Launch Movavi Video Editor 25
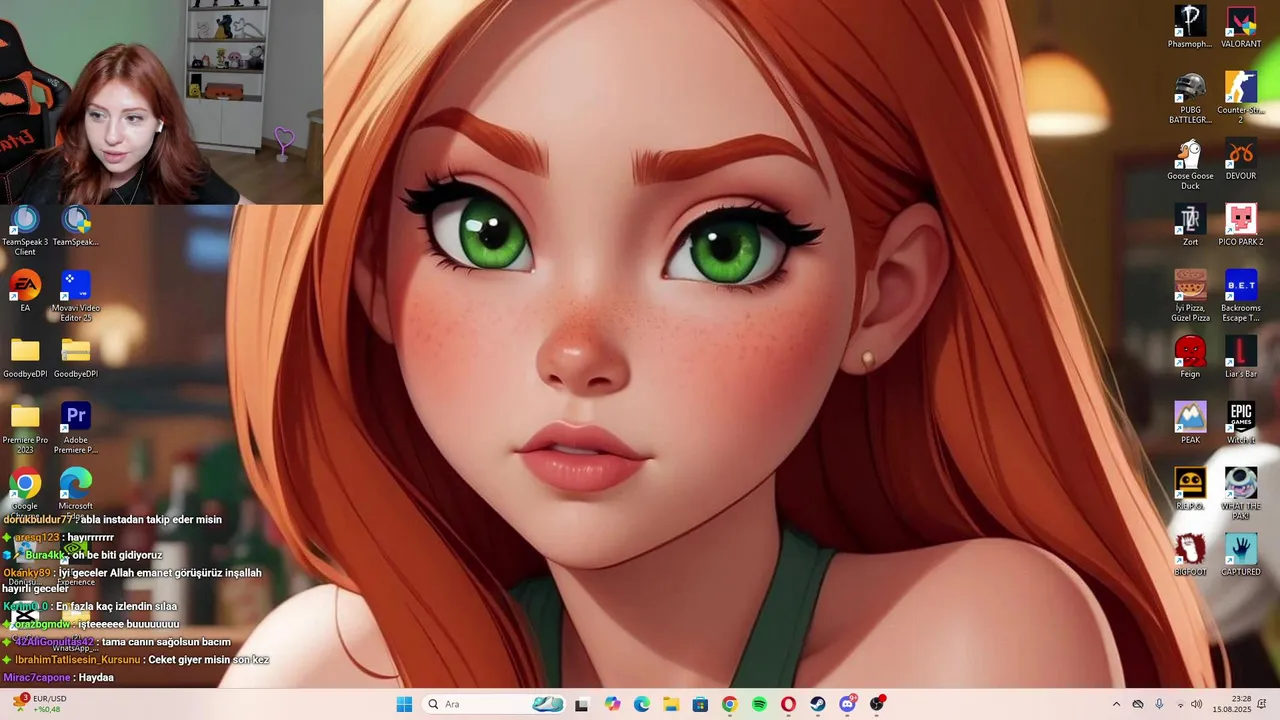 pyautogui.click(x=76, y=296)
